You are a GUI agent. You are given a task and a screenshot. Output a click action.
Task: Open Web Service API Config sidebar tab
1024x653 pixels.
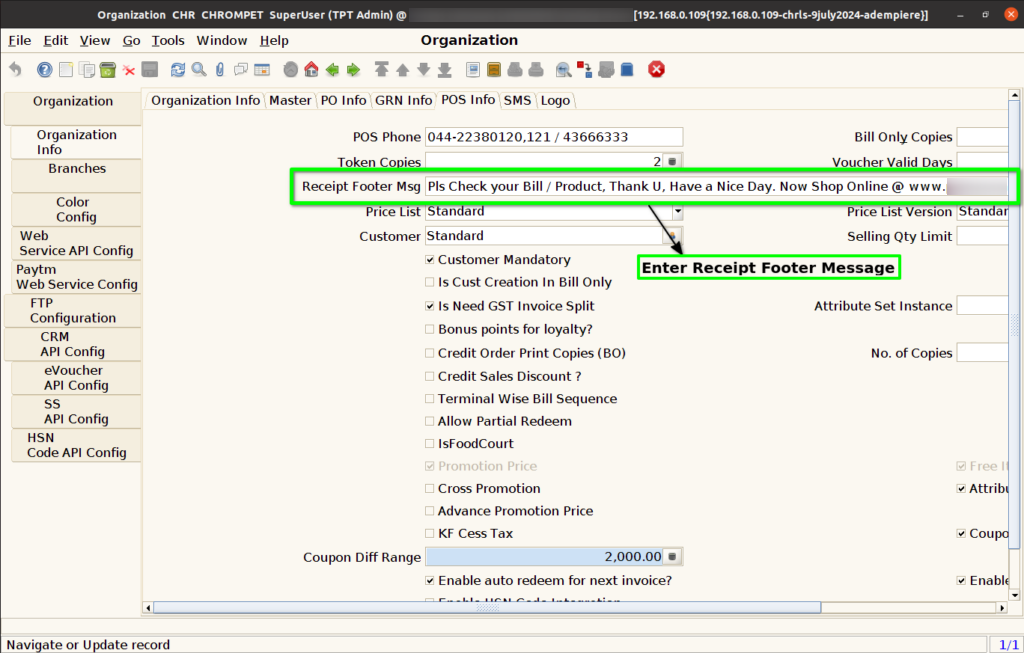[x=76, y=243]
